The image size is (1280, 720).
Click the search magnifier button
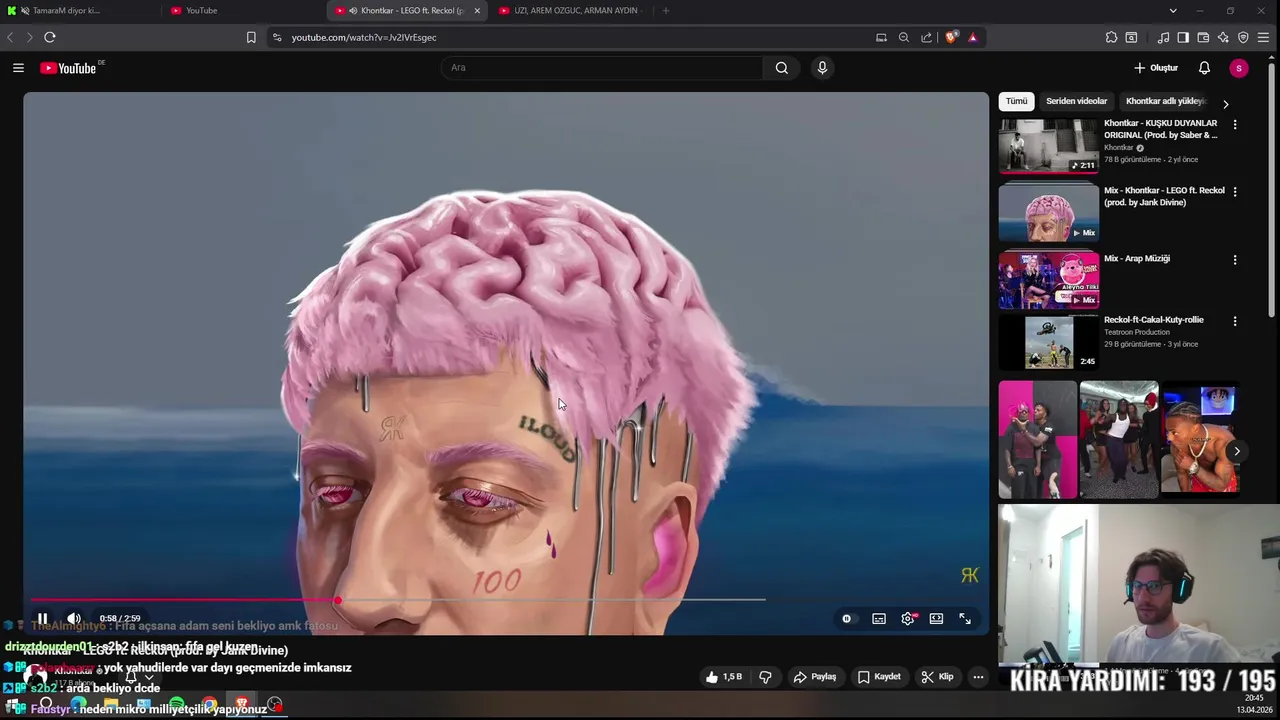[782, 68]
